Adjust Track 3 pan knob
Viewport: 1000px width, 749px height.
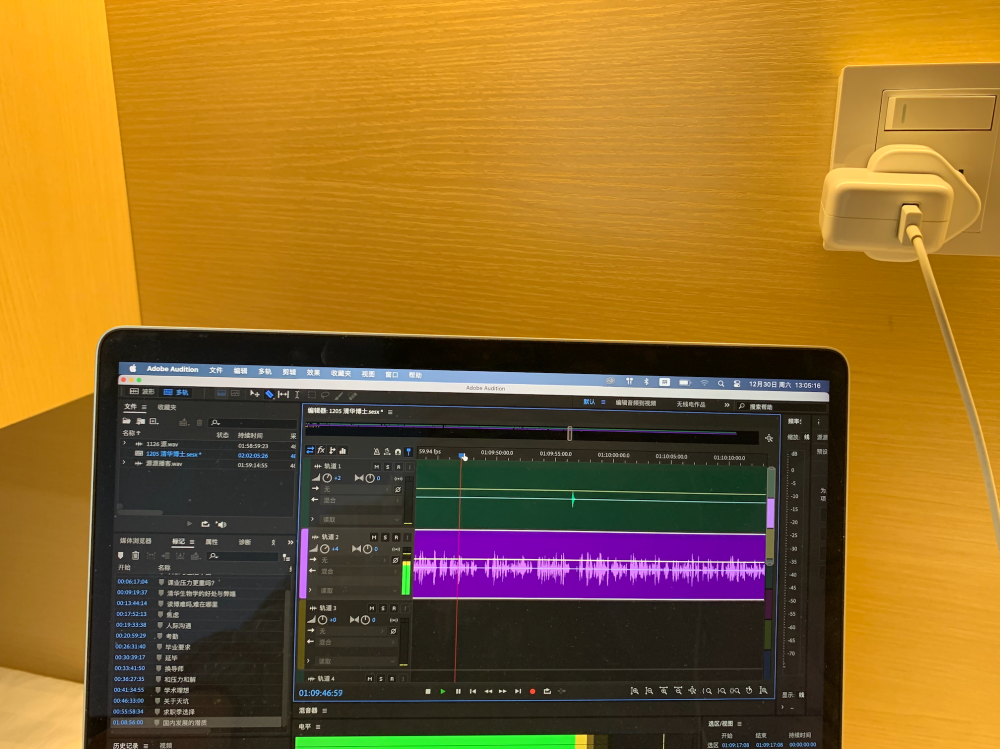[x=365, y=619]
